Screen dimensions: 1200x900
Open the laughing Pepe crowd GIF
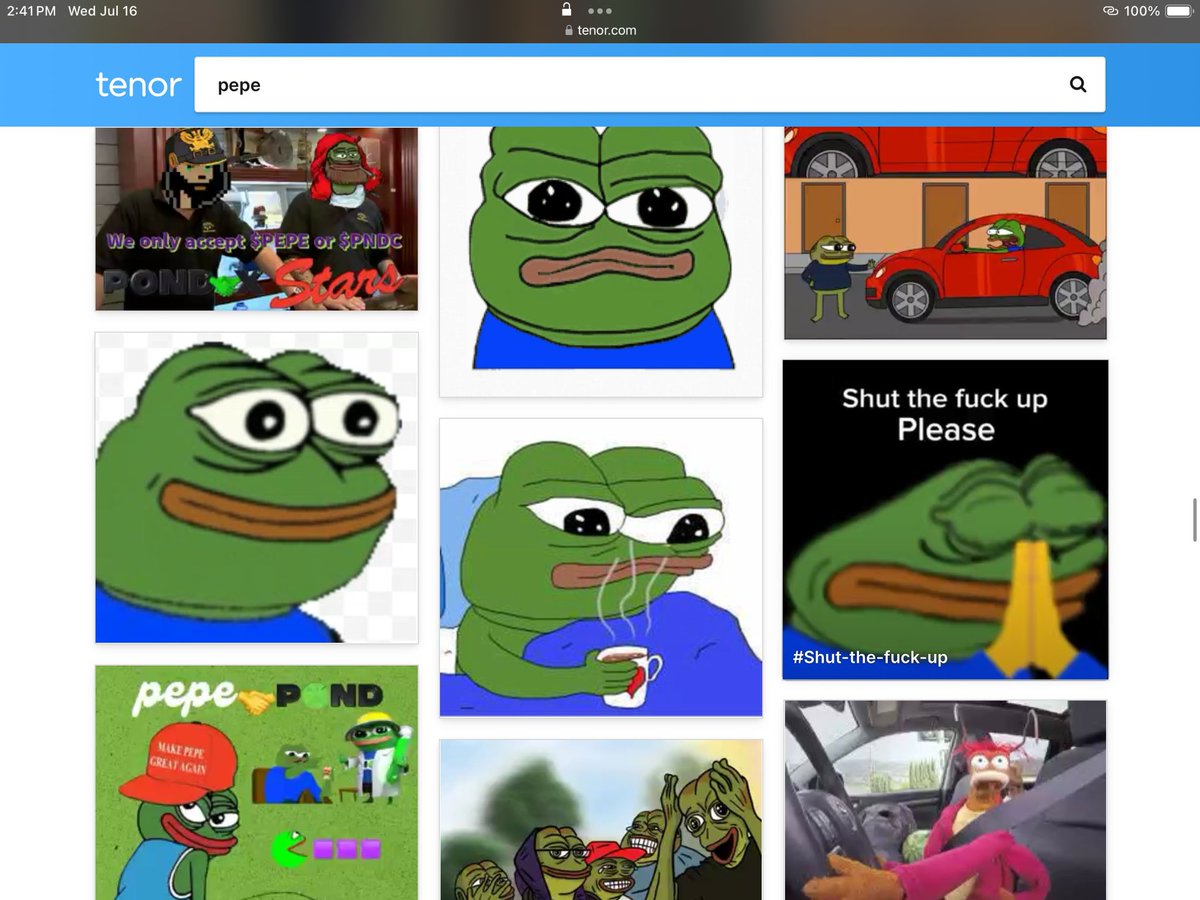coord(601,820)
